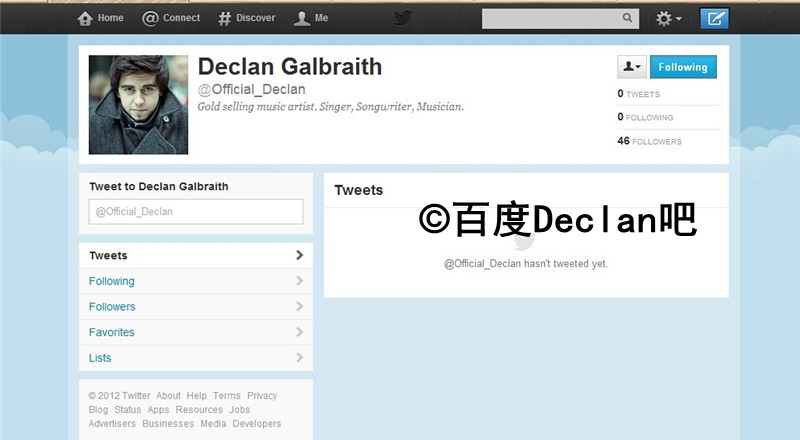Click the Me person icon
Image resolution: width=800 pixels, height=440 pixels.
coord(302,18)
